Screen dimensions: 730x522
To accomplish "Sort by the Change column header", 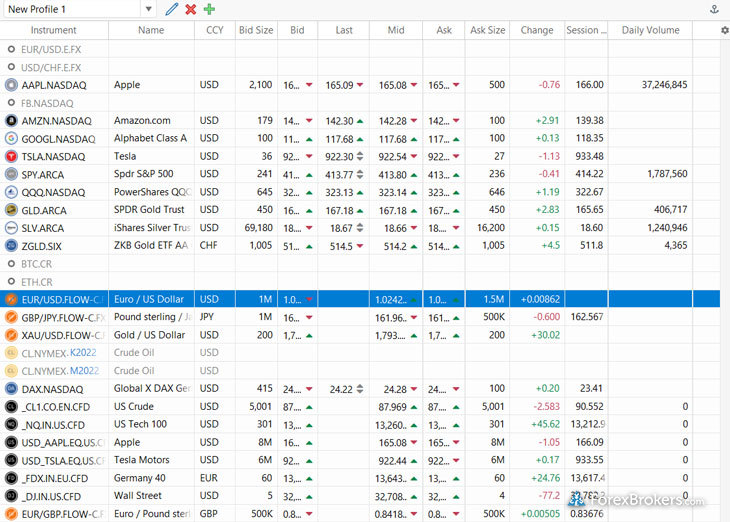I will point(537,30).
